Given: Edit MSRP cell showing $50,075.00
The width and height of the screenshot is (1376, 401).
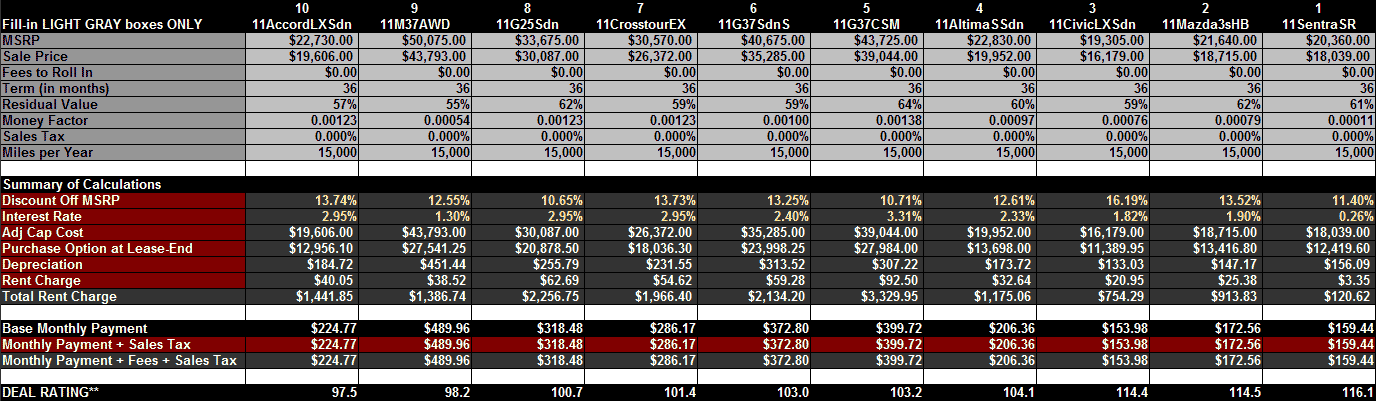Looking at the screenshot, I should click(x=417, y=39).
